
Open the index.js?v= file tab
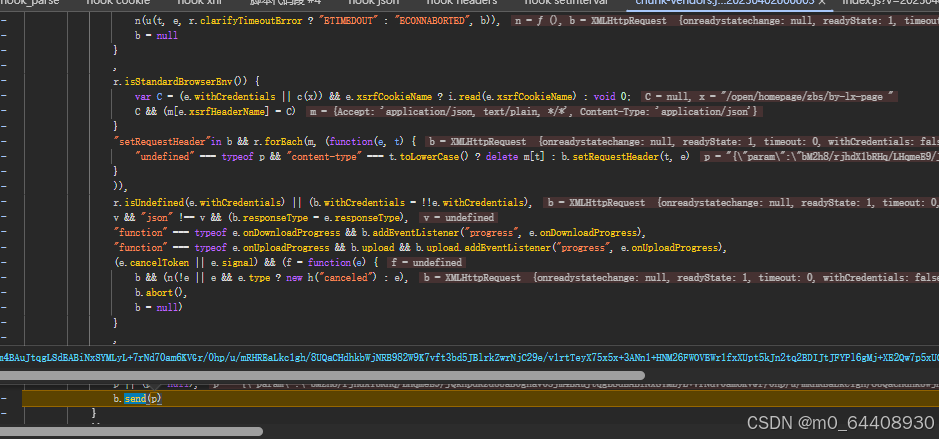pos(890,2)
